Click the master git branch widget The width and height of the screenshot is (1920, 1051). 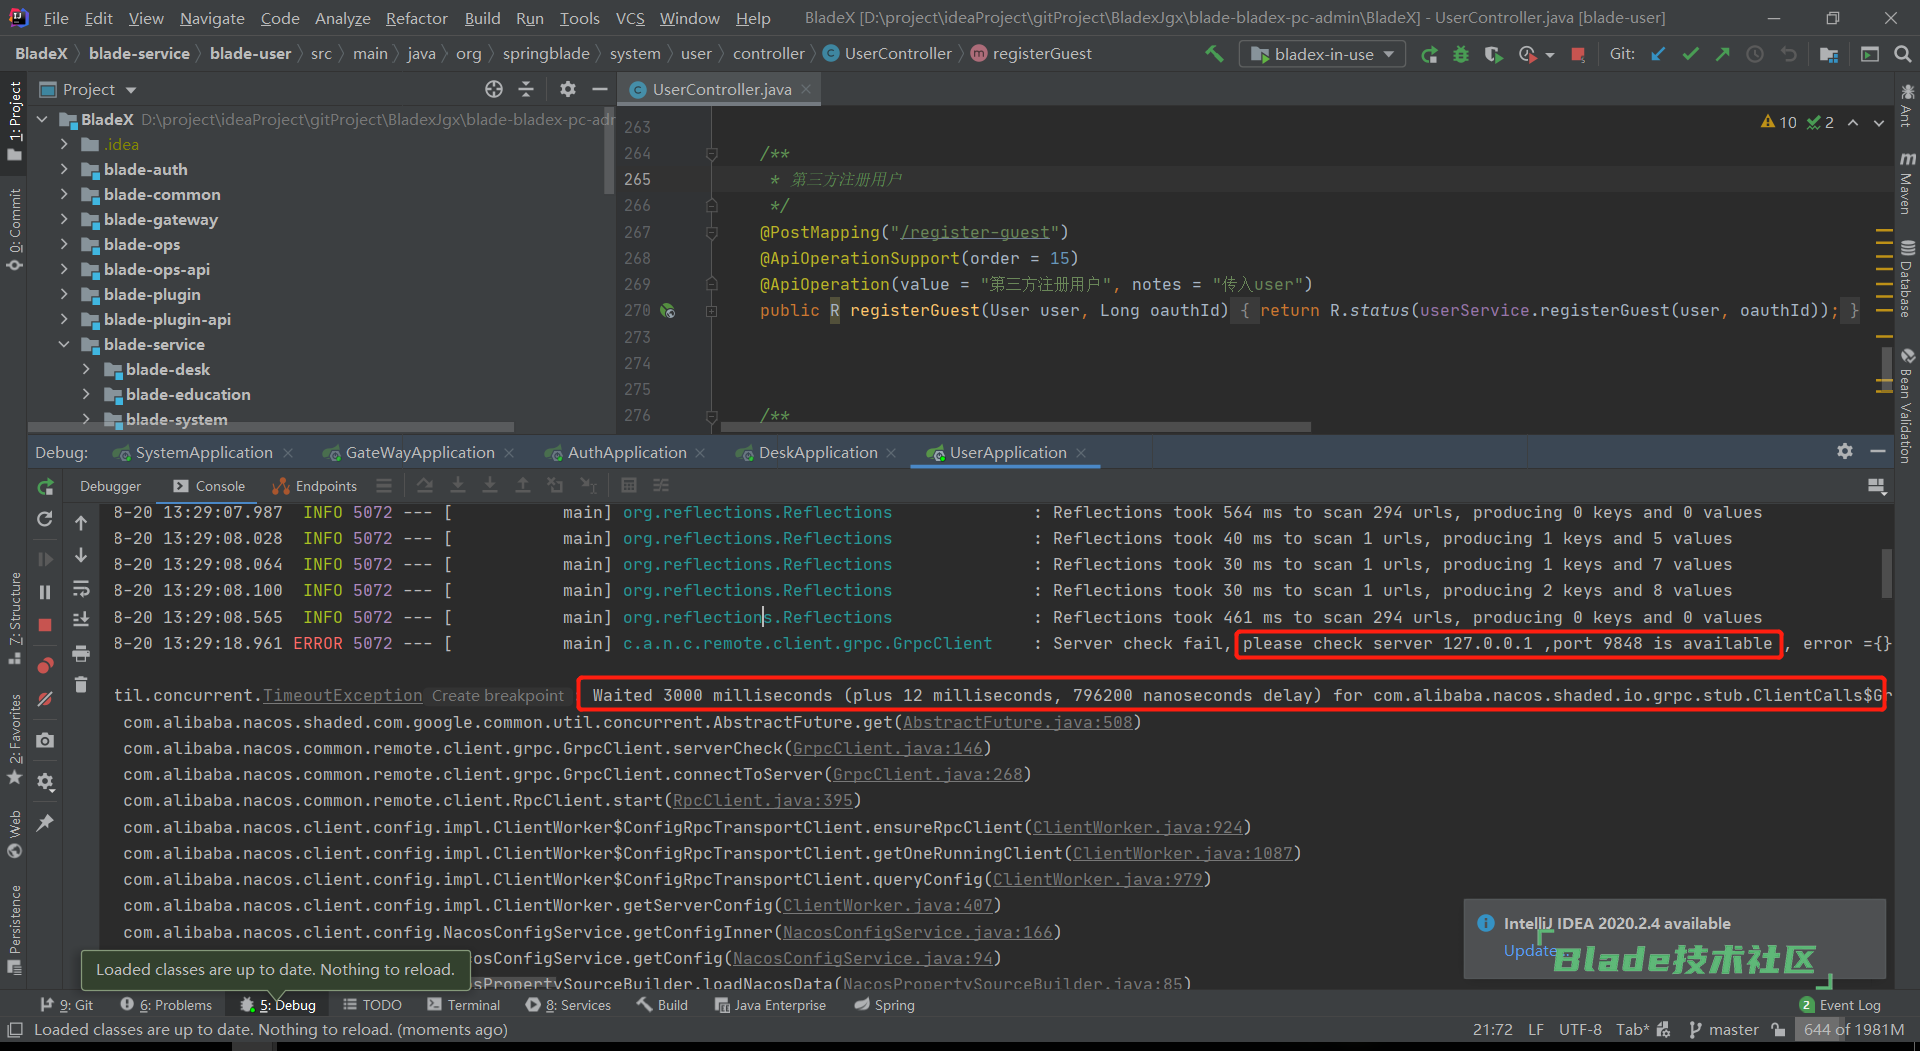click(1723, 1029)
